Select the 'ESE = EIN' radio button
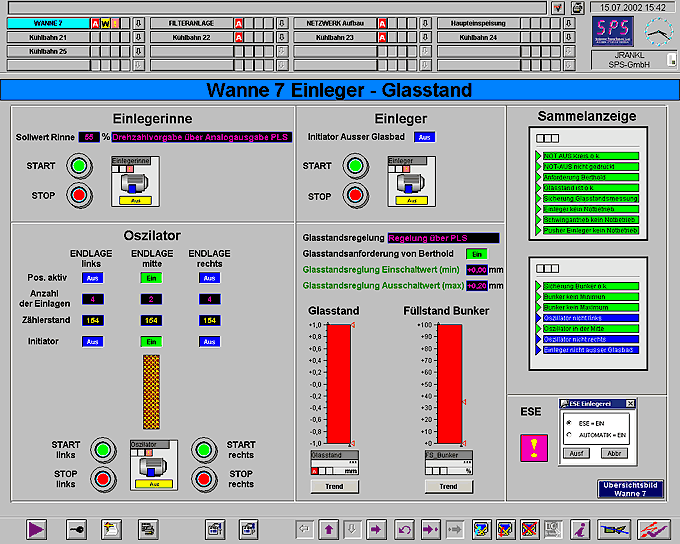The width and height of the screenshot is (680, 544). tap(569, 423)
